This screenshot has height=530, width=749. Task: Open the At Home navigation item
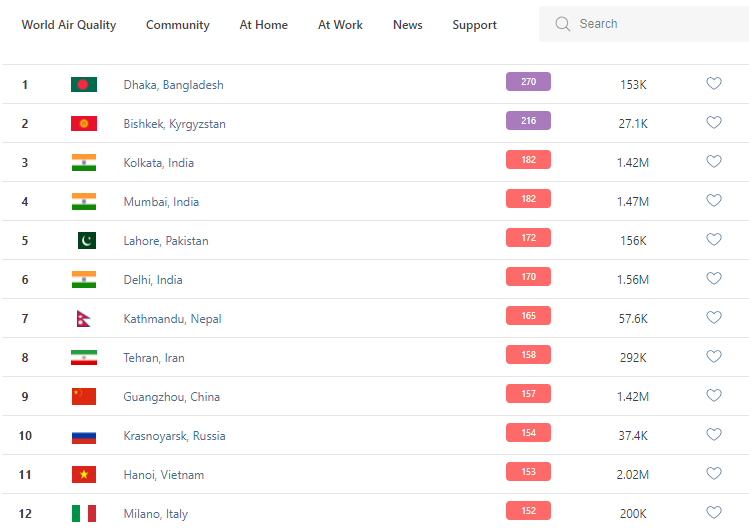coord(264,25)
